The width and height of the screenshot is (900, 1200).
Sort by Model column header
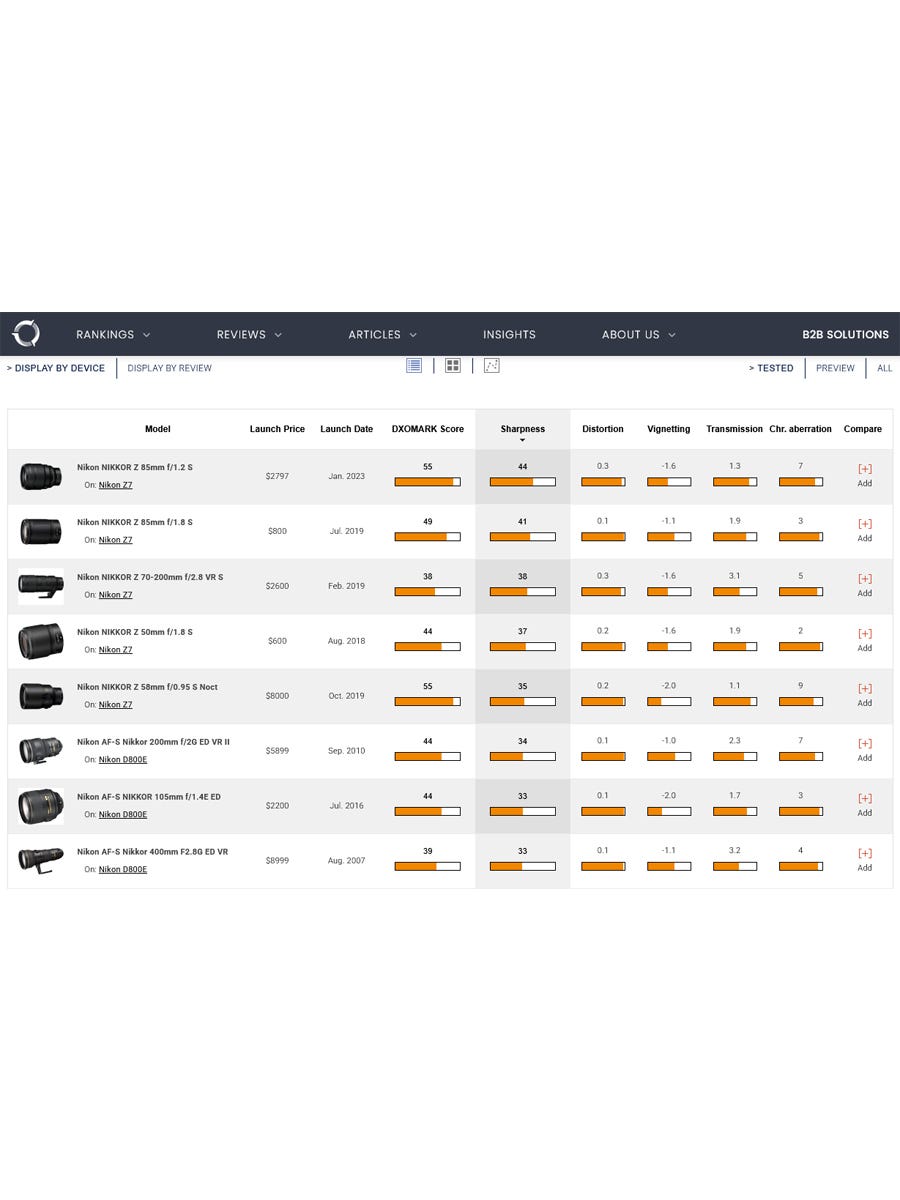point(158,429)
